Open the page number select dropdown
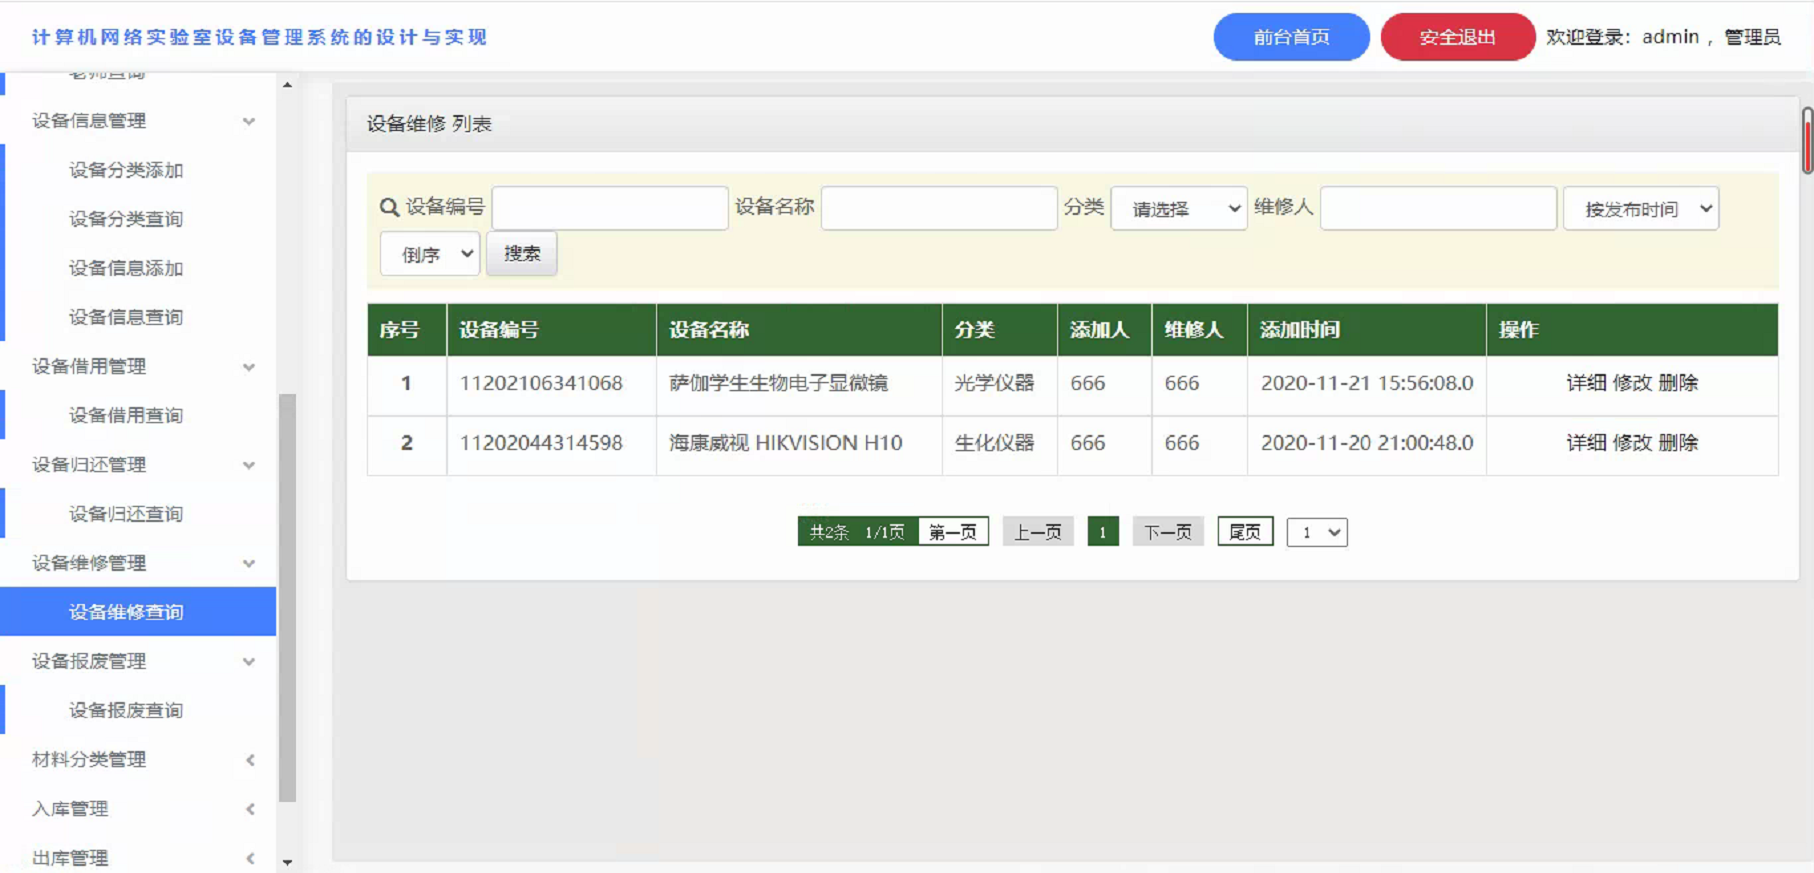The height and width of the screenshot is (873, 1814). click(x=1317, y=532)
